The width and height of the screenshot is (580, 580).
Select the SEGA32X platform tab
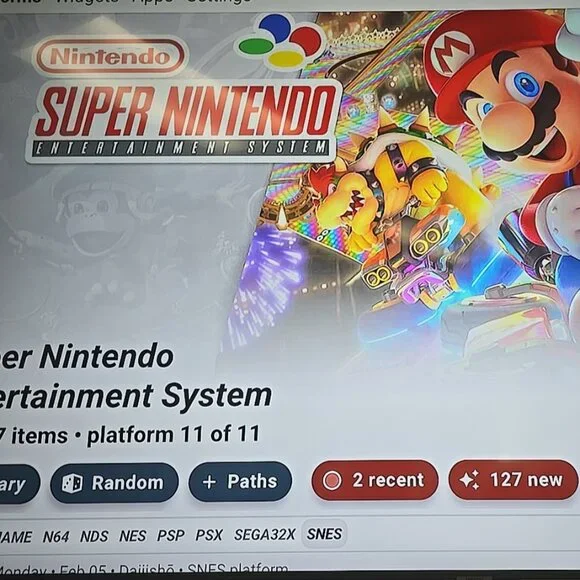pyautogui.click(x=265, y=535)
